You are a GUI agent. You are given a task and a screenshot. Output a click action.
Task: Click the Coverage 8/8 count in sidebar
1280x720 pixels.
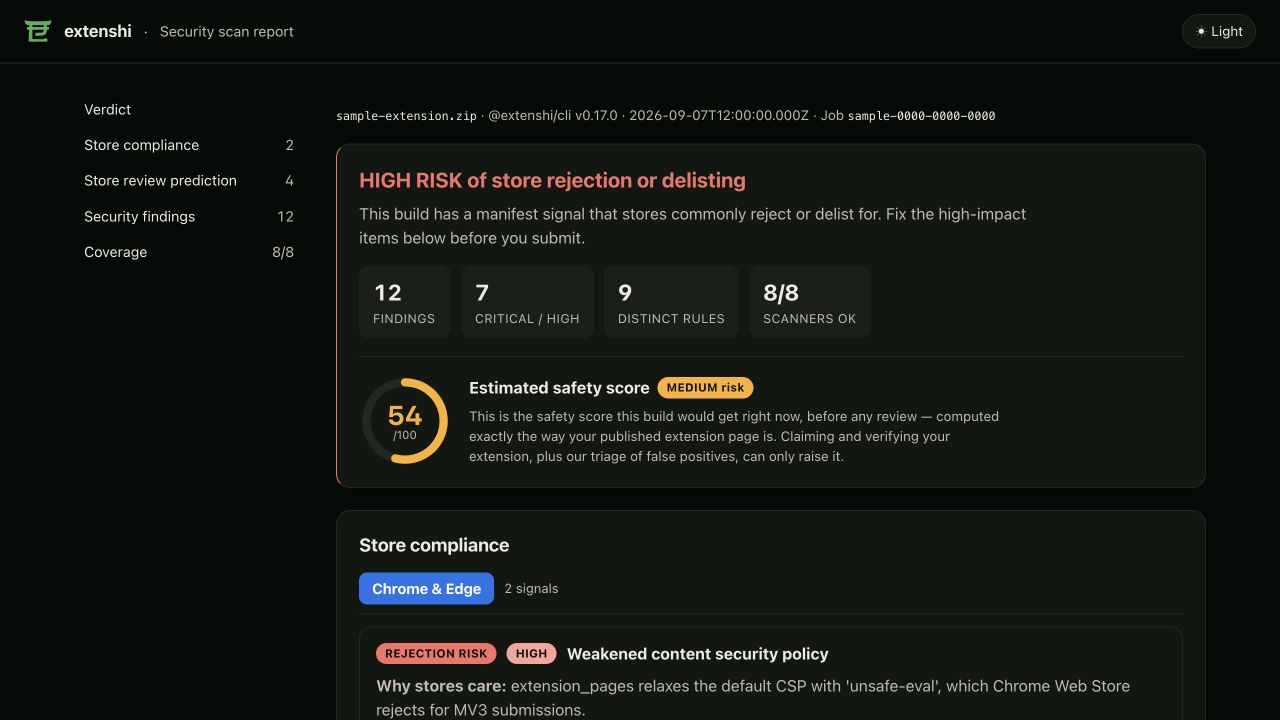[x=283, y=252]
